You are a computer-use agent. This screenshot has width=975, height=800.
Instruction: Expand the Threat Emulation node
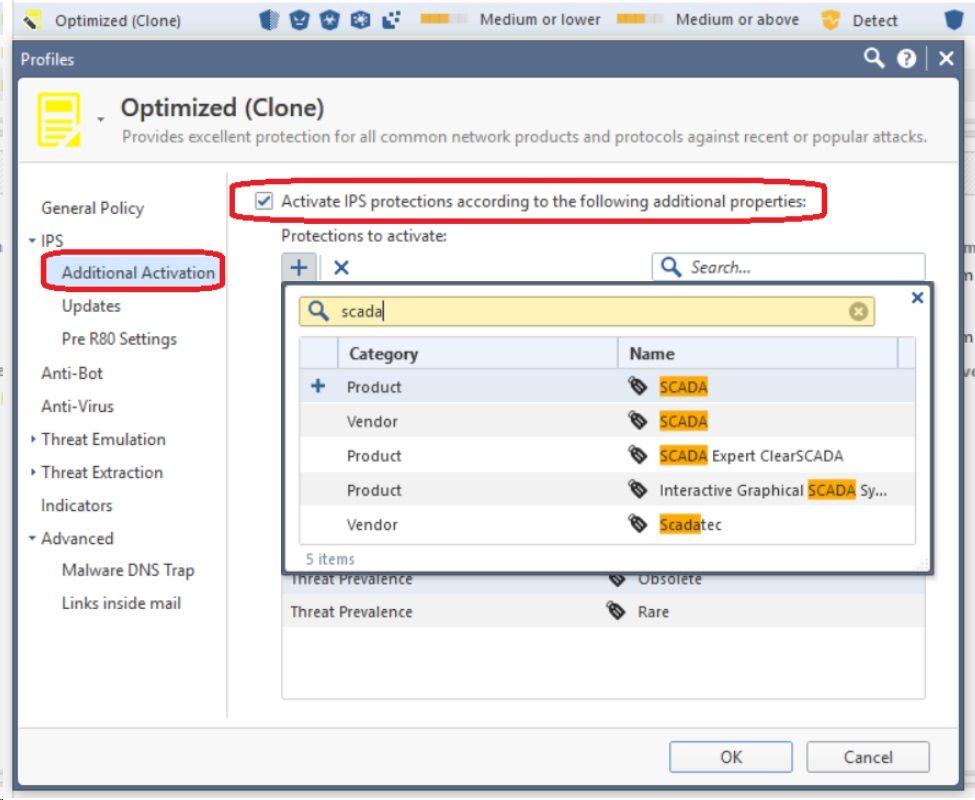click(x=32, y=440)
